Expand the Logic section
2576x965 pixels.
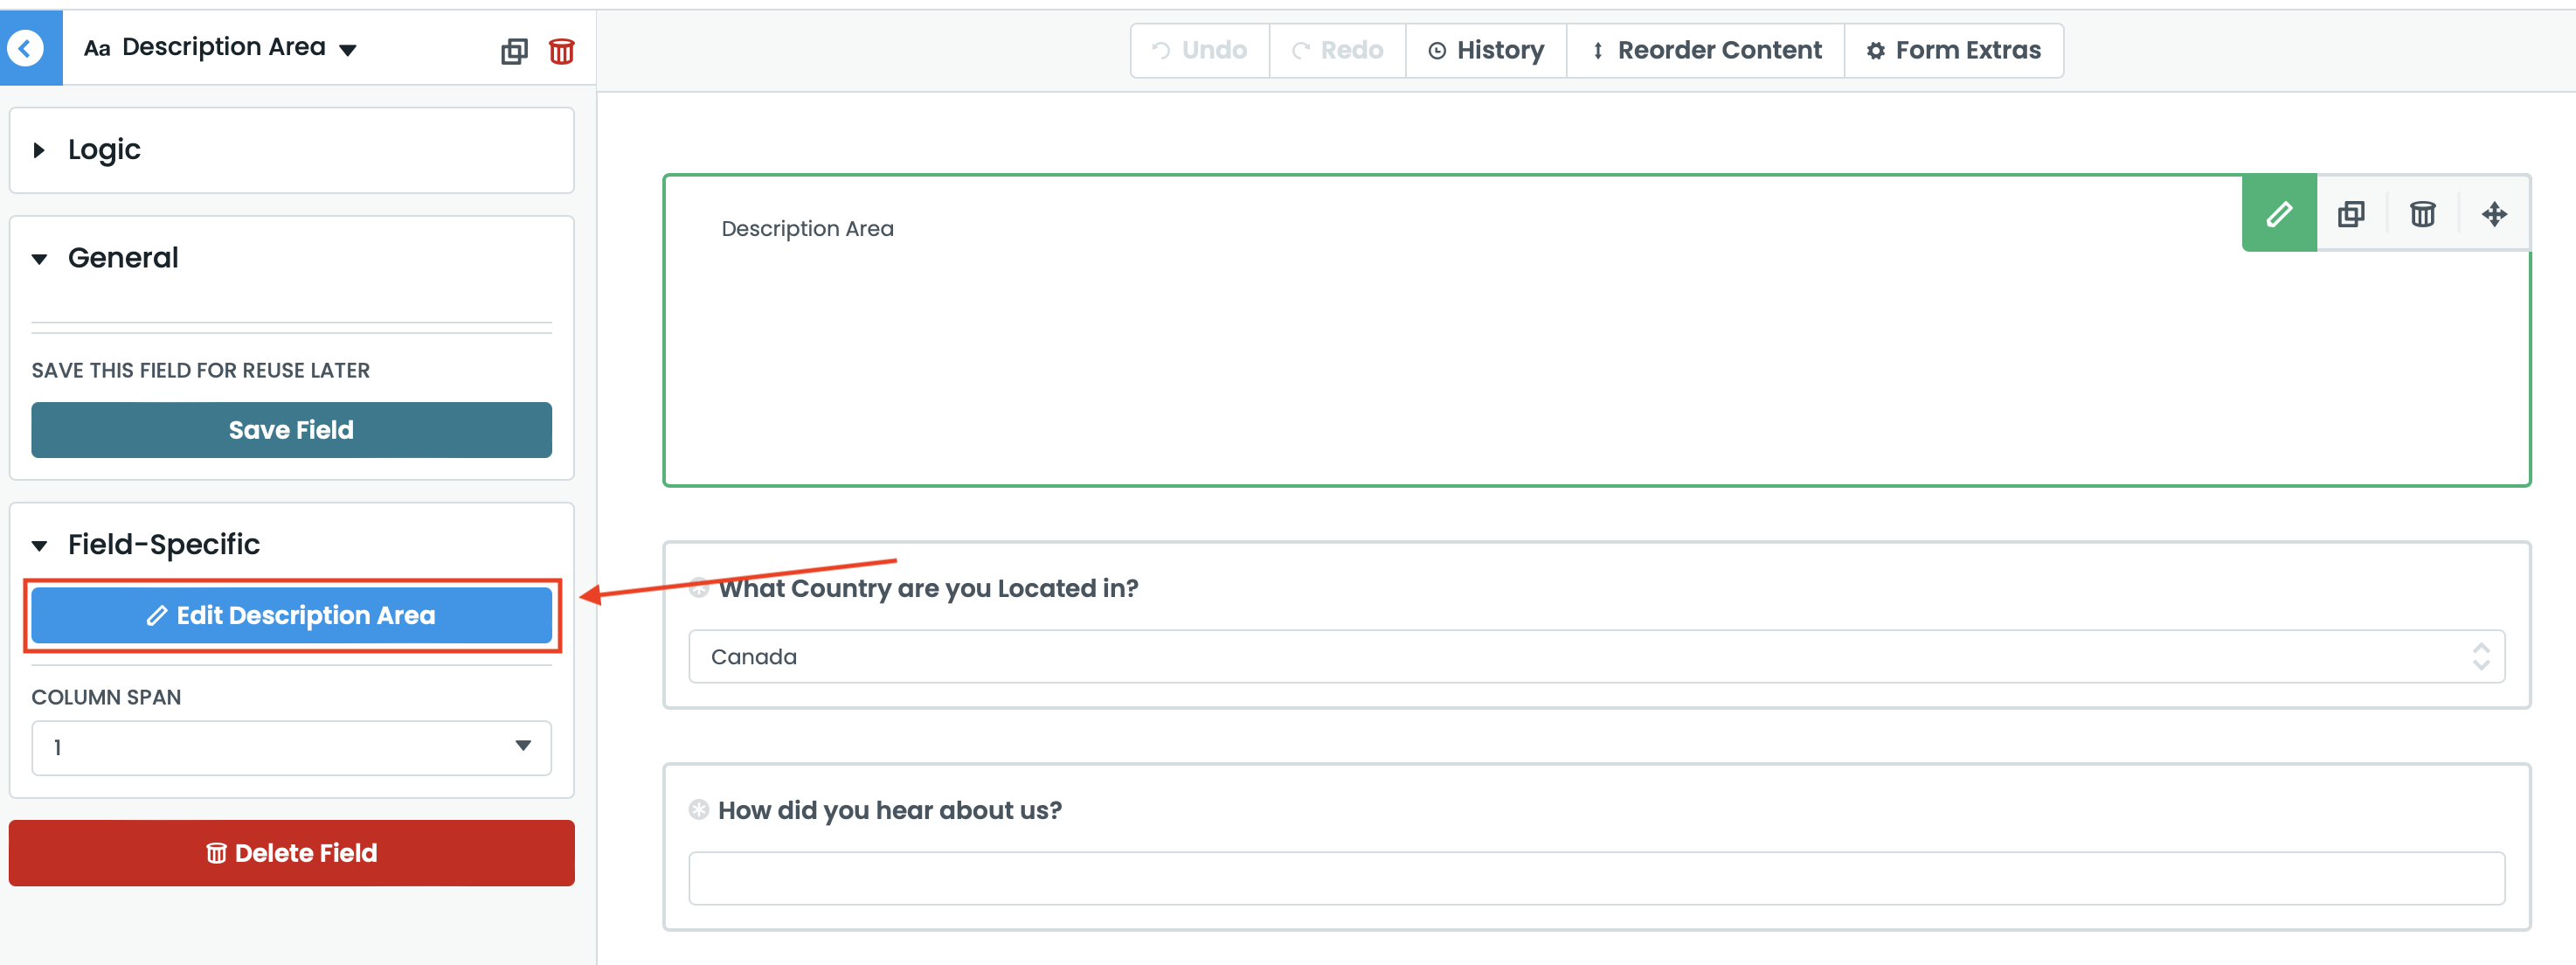tap(104, 150)
